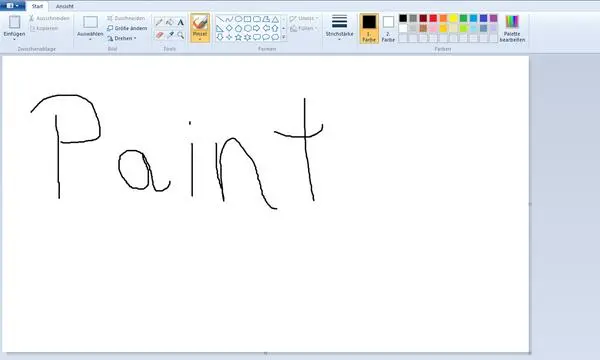Click the Einfügen clipboard icon
The width and height of the screenshot is (600, 360).
click(15, 22)
